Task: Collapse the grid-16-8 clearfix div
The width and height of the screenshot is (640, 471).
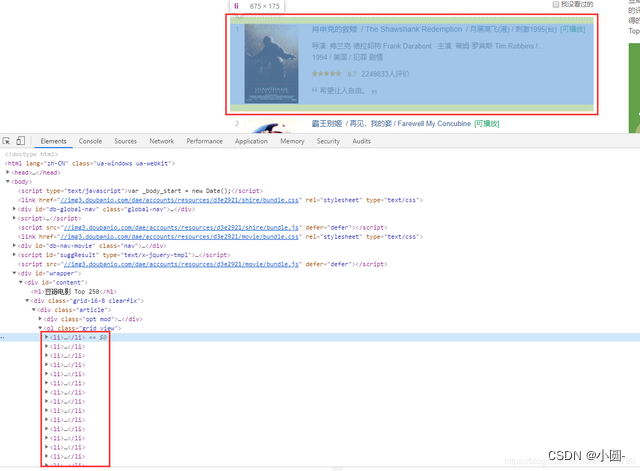Action: 27,300
